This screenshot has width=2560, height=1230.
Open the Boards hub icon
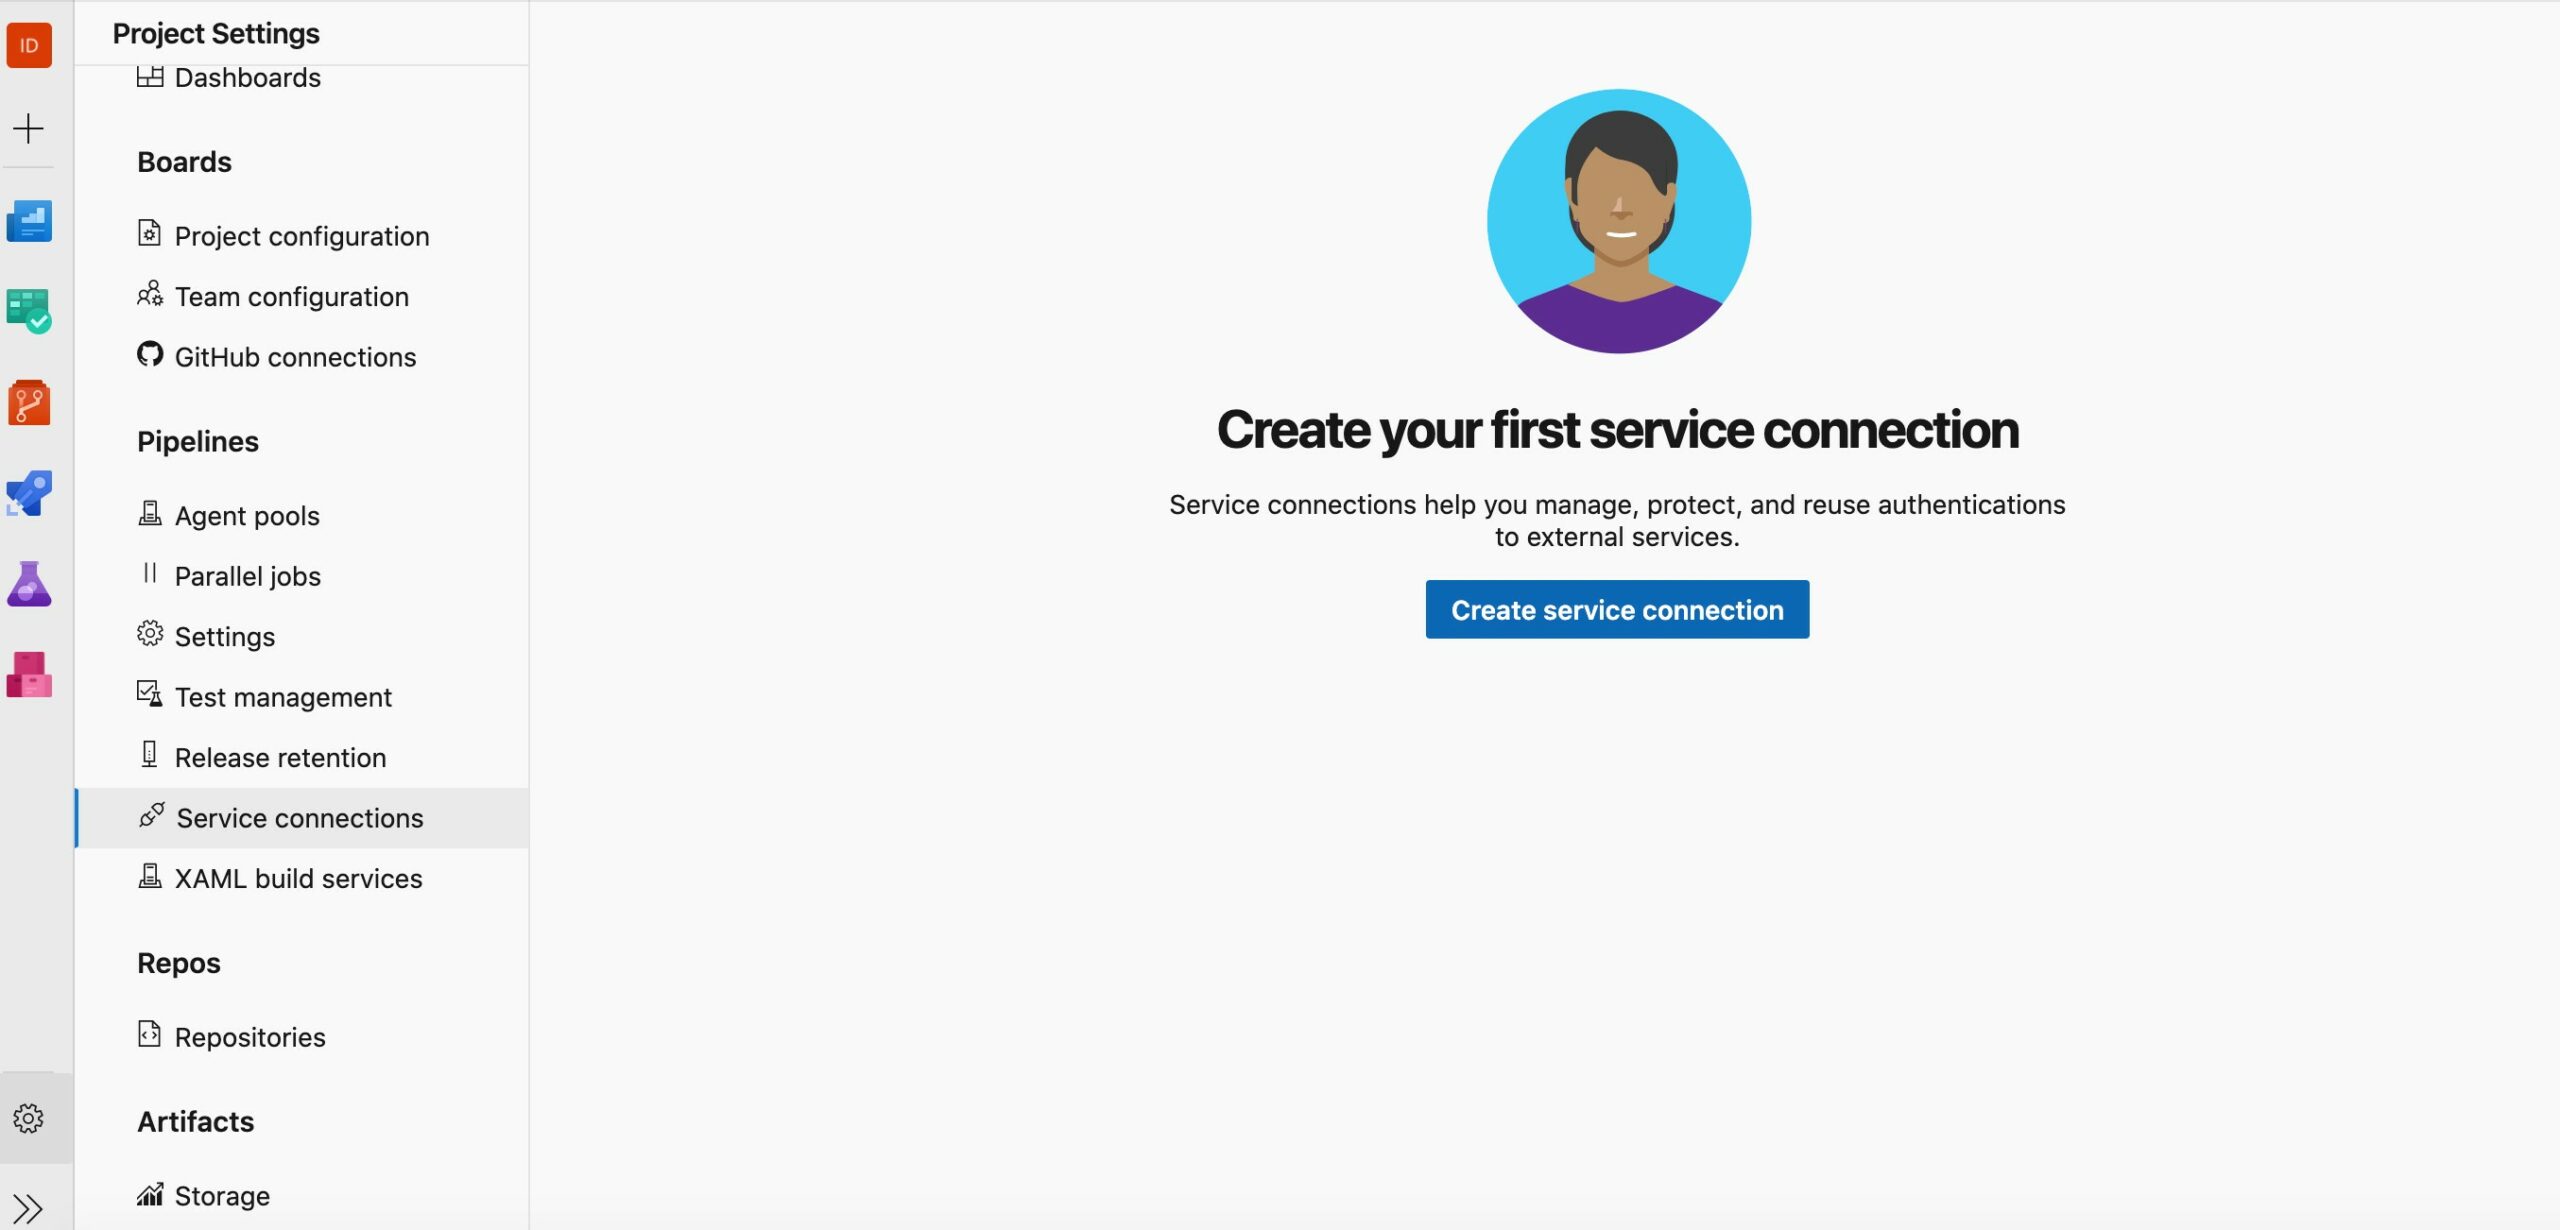point(29,311)
